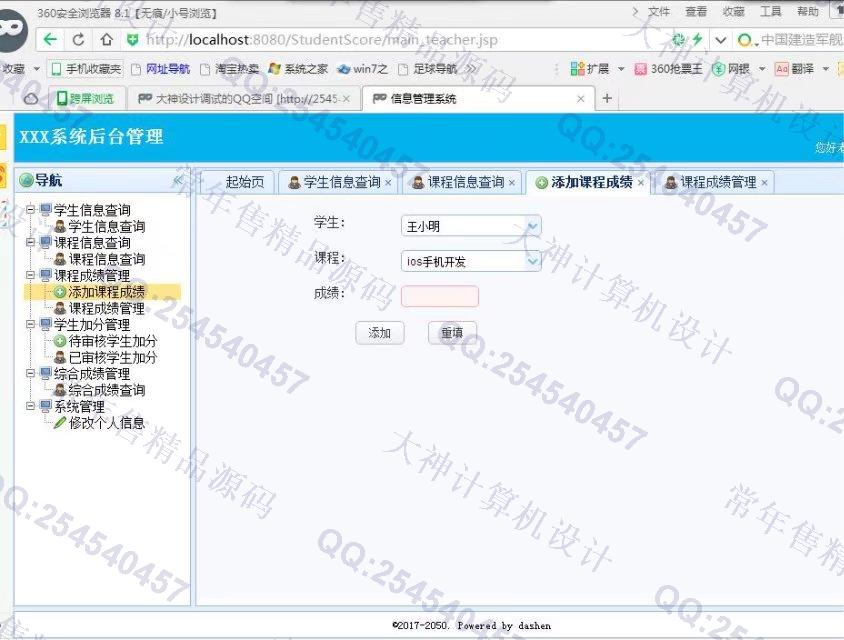Image resolution: width=844 pixels, height=640 pixels.
Task: Open the browser home page icon
Action: coord(107,39)
